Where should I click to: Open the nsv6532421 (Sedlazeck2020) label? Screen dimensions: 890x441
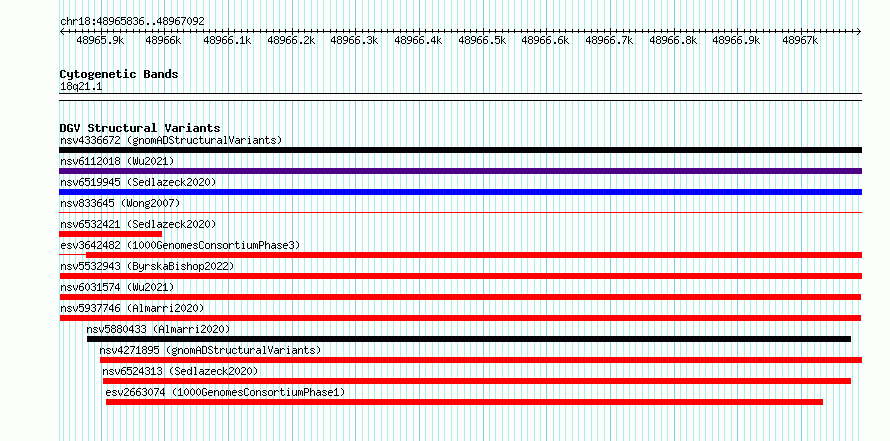[138, 224]
